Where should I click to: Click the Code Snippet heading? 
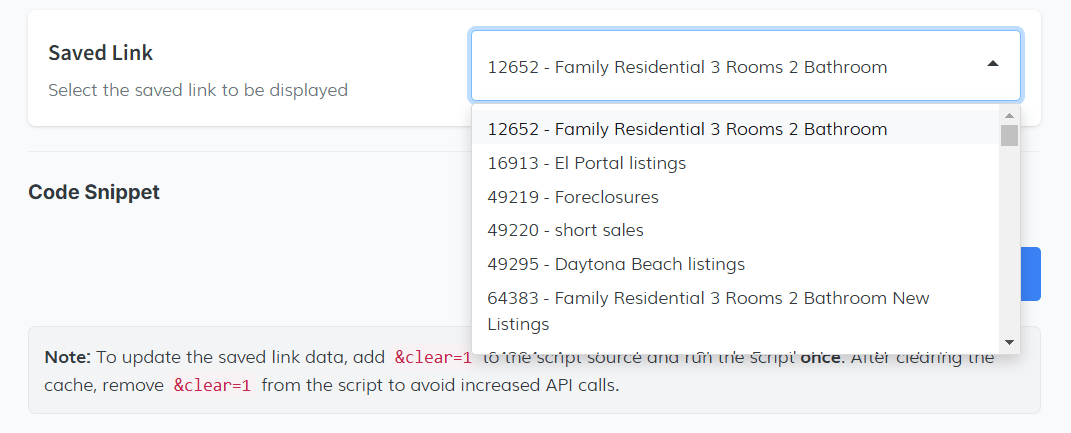point(94,192)
